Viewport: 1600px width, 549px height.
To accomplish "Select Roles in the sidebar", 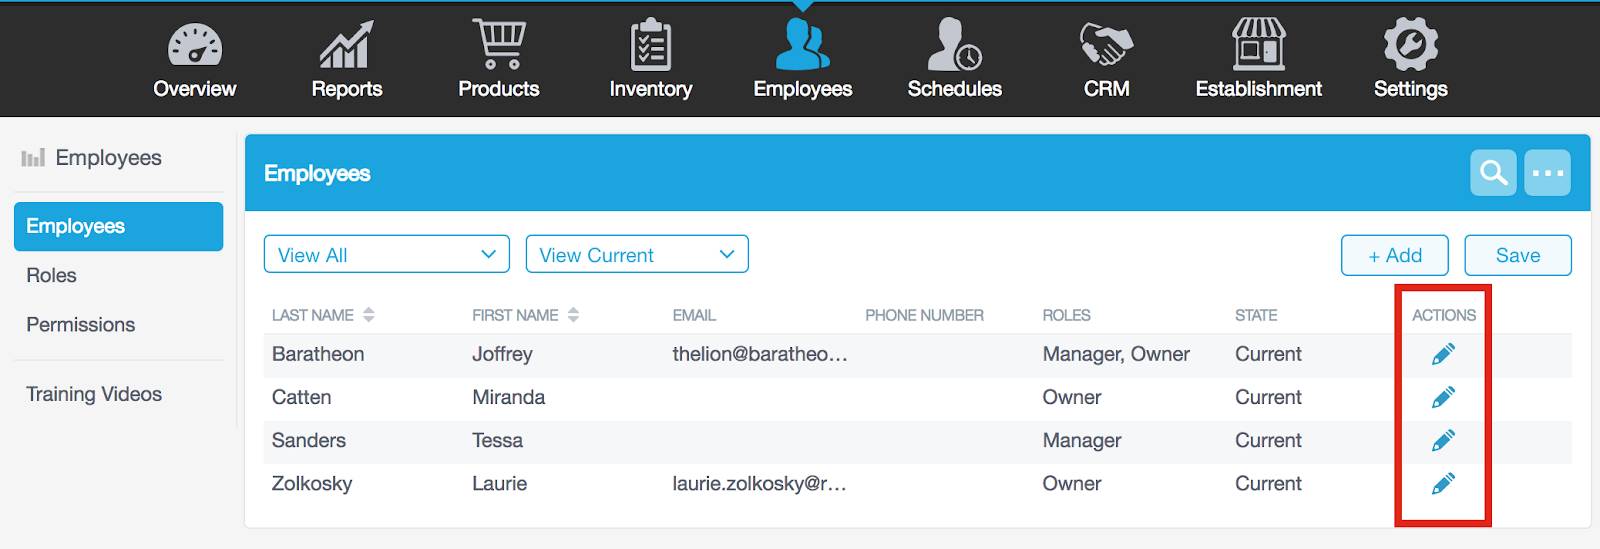I will (51, 275).
